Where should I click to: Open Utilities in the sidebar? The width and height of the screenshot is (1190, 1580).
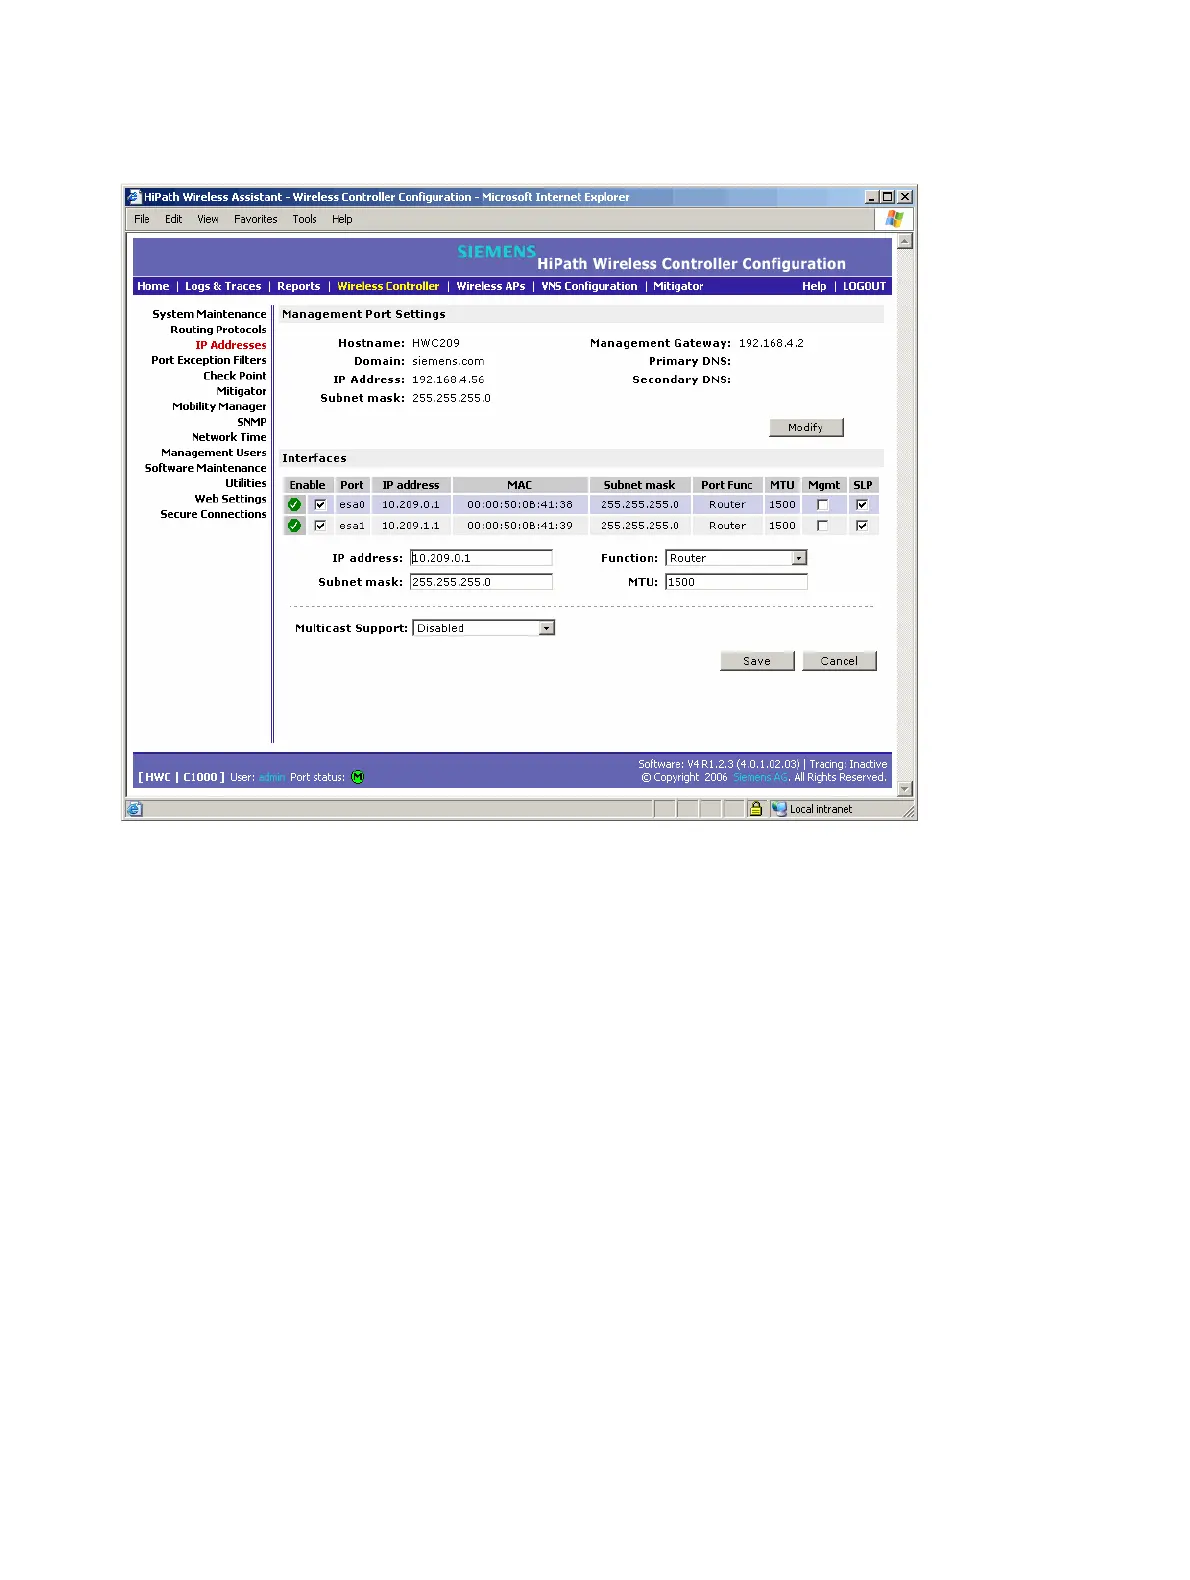click(246, 483)
